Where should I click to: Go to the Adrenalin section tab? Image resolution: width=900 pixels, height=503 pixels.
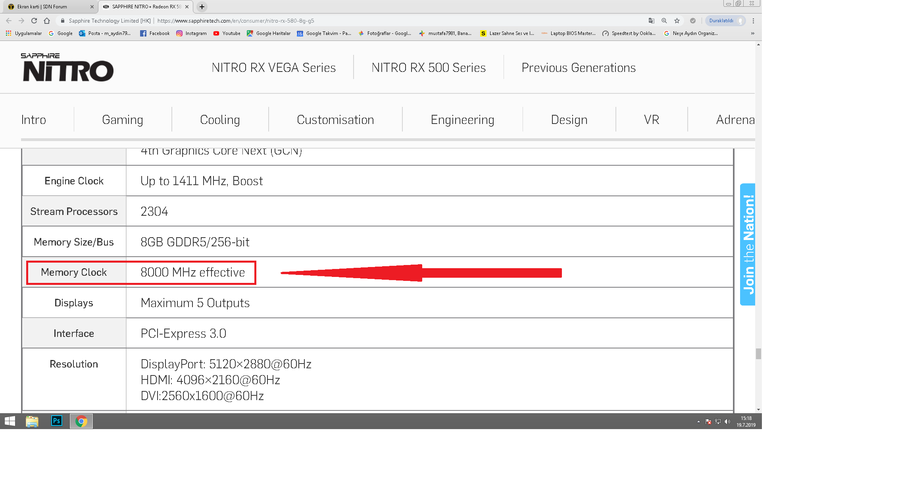pyautogui.click(x=735, y=119)
